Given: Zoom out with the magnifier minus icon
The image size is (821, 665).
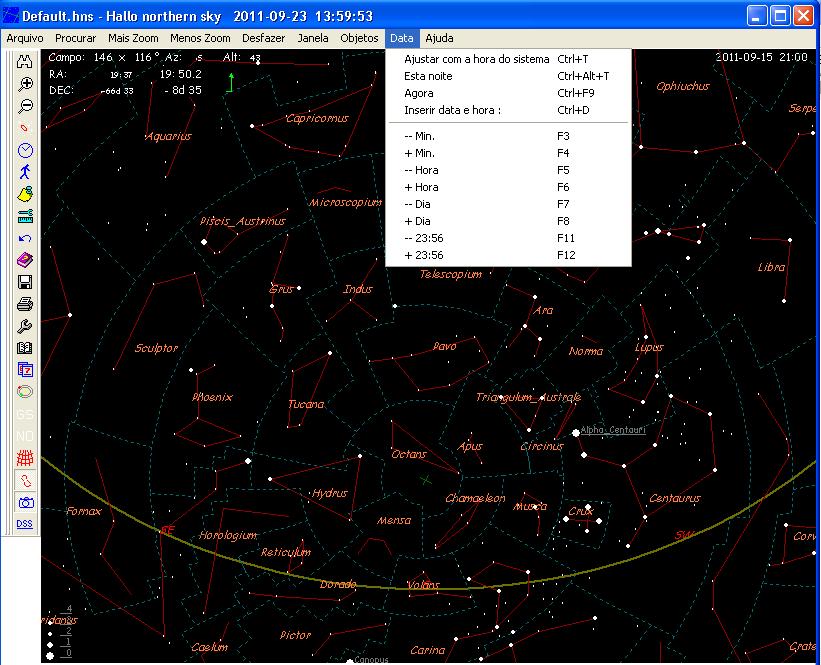Looking at the screenshot, I should 25,106.
